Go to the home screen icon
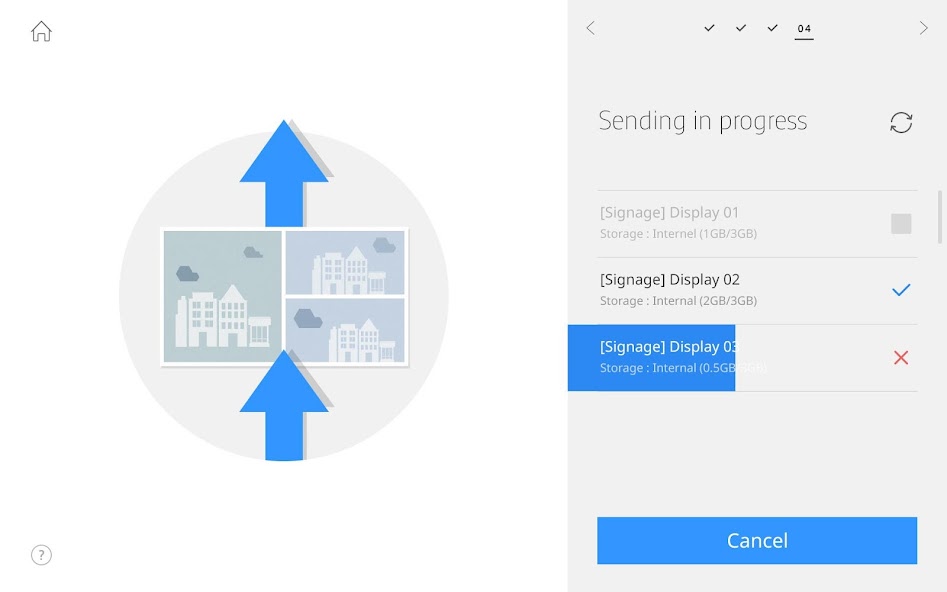Image resolution: width=947 pixels, height=592 pixels. coord(41,31)
